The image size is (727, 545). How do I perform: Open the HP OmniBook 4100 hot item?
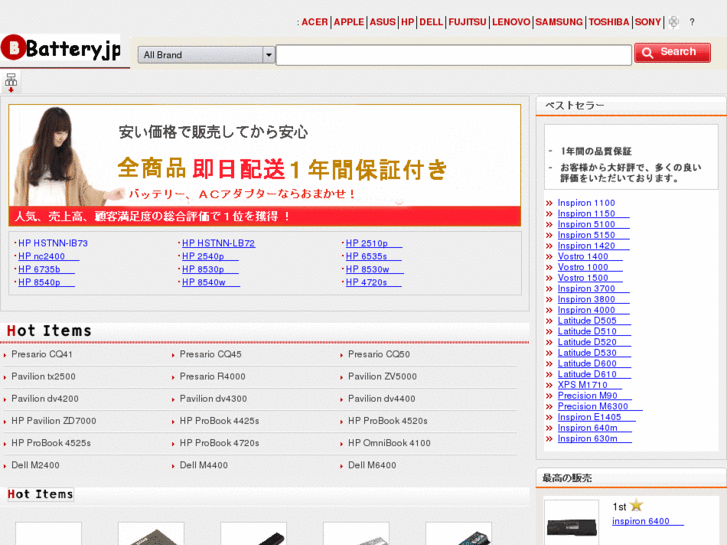(389, 443)
